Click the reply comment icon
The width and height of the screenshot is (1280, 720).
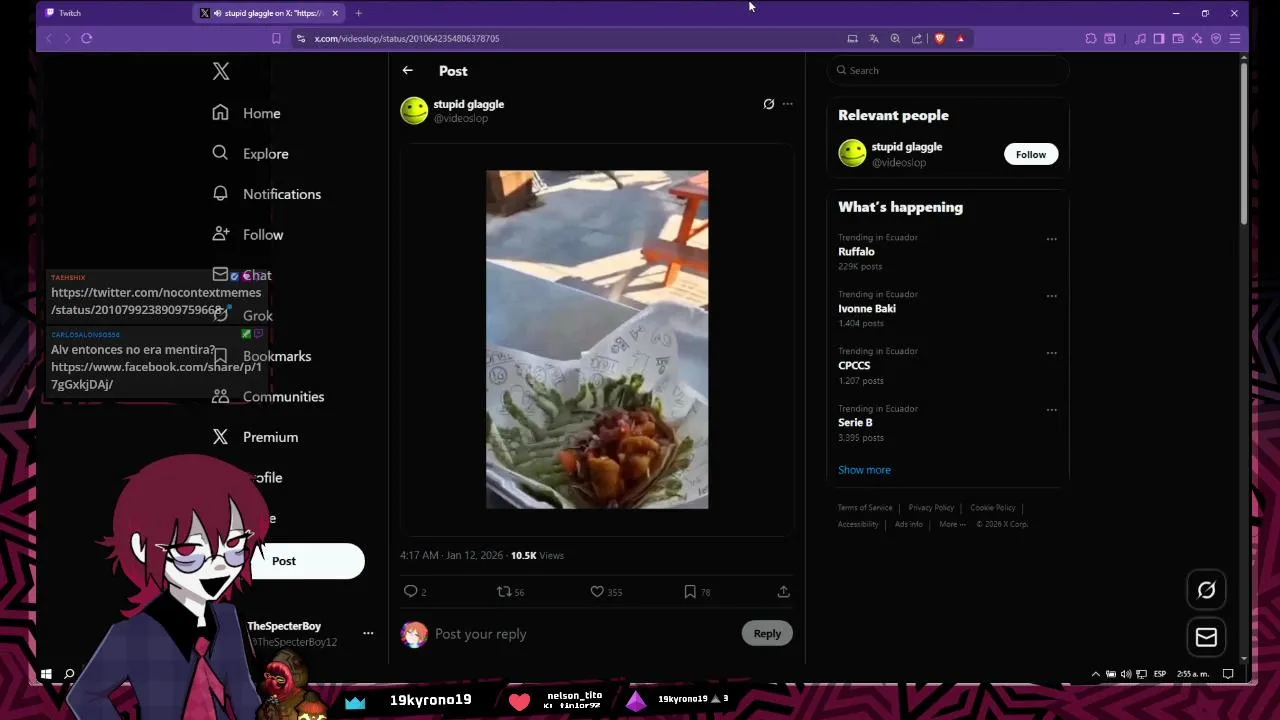pos(410,592)
